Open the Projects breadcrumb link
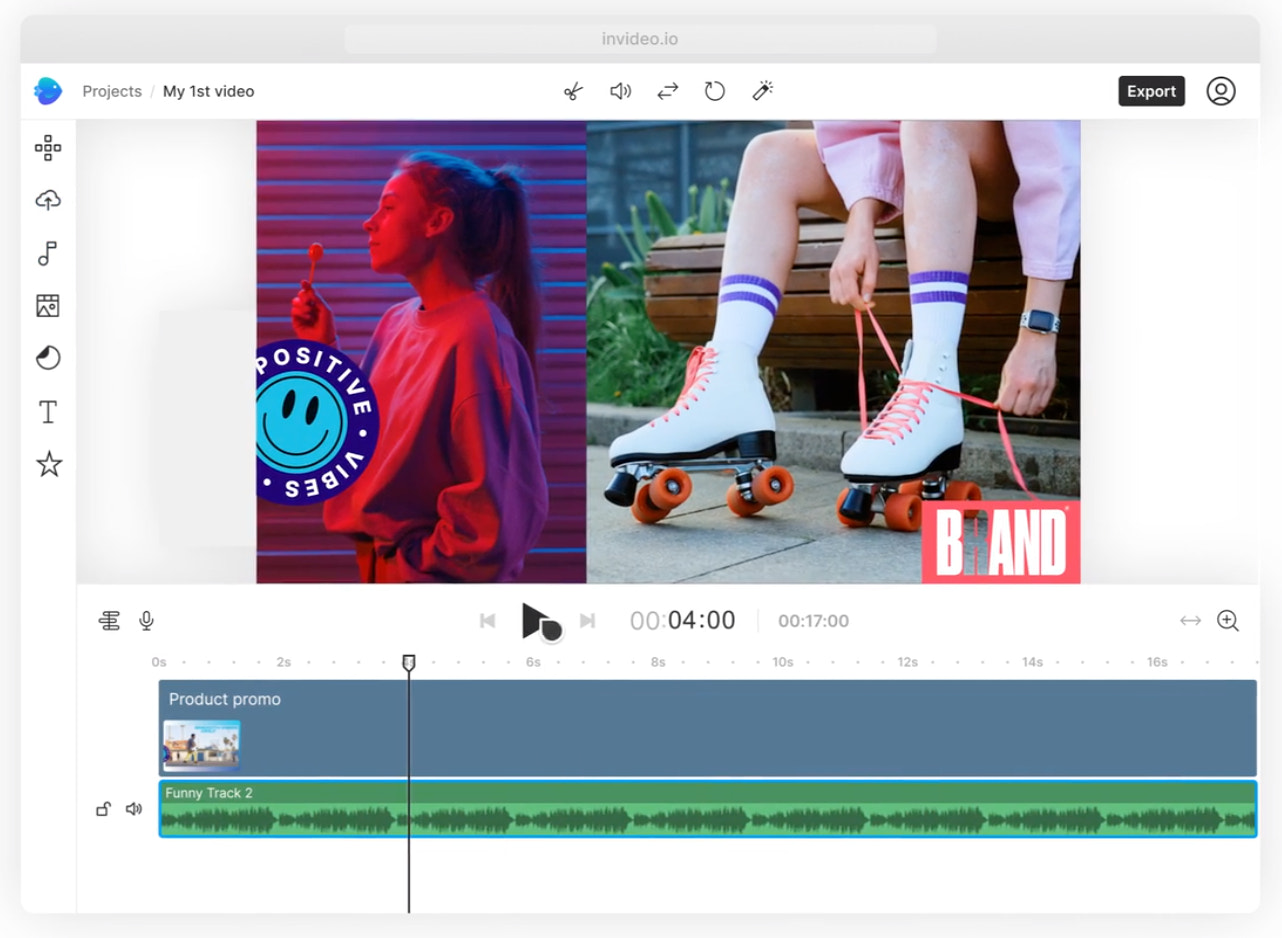This screenshot has width=1282, height=938. pyautogui.click(x=112, y=91)
